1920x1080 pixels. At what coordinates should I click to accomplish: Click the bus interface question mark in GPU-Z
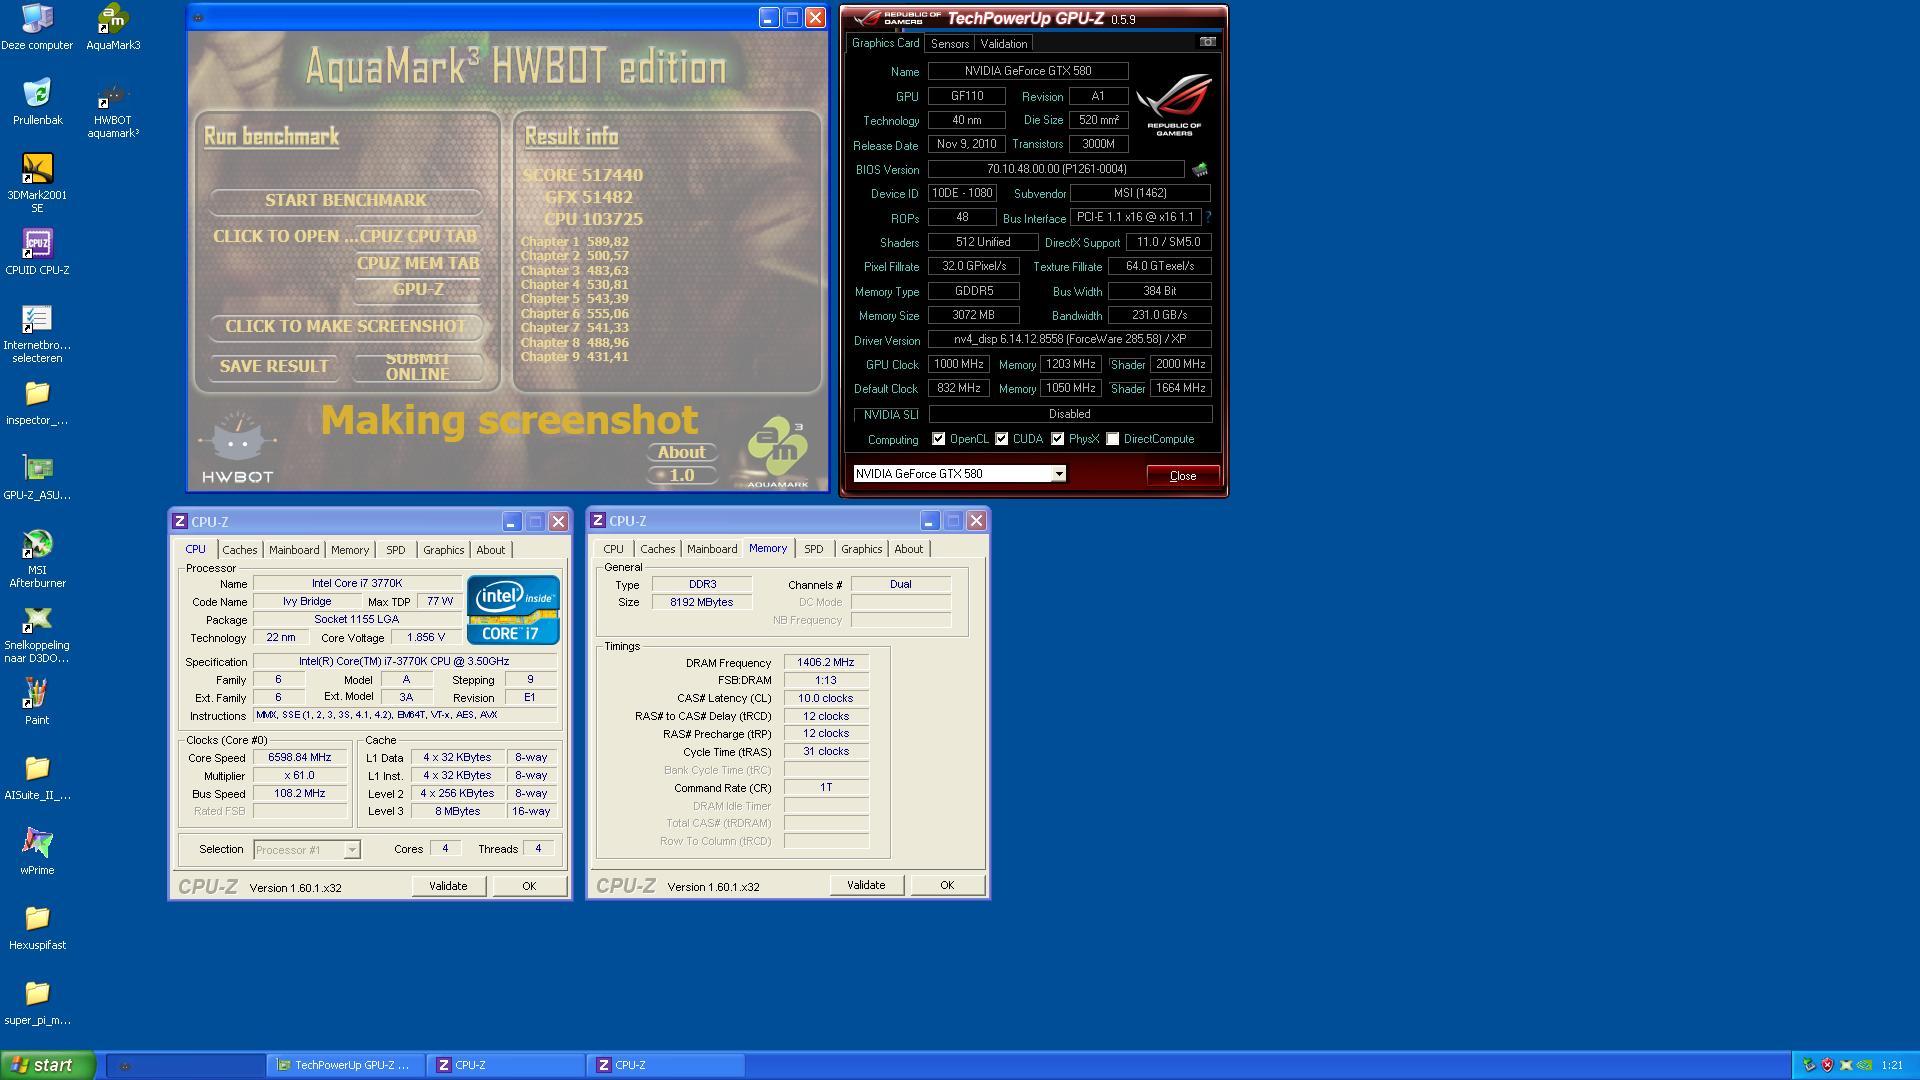pos(1208,217)
